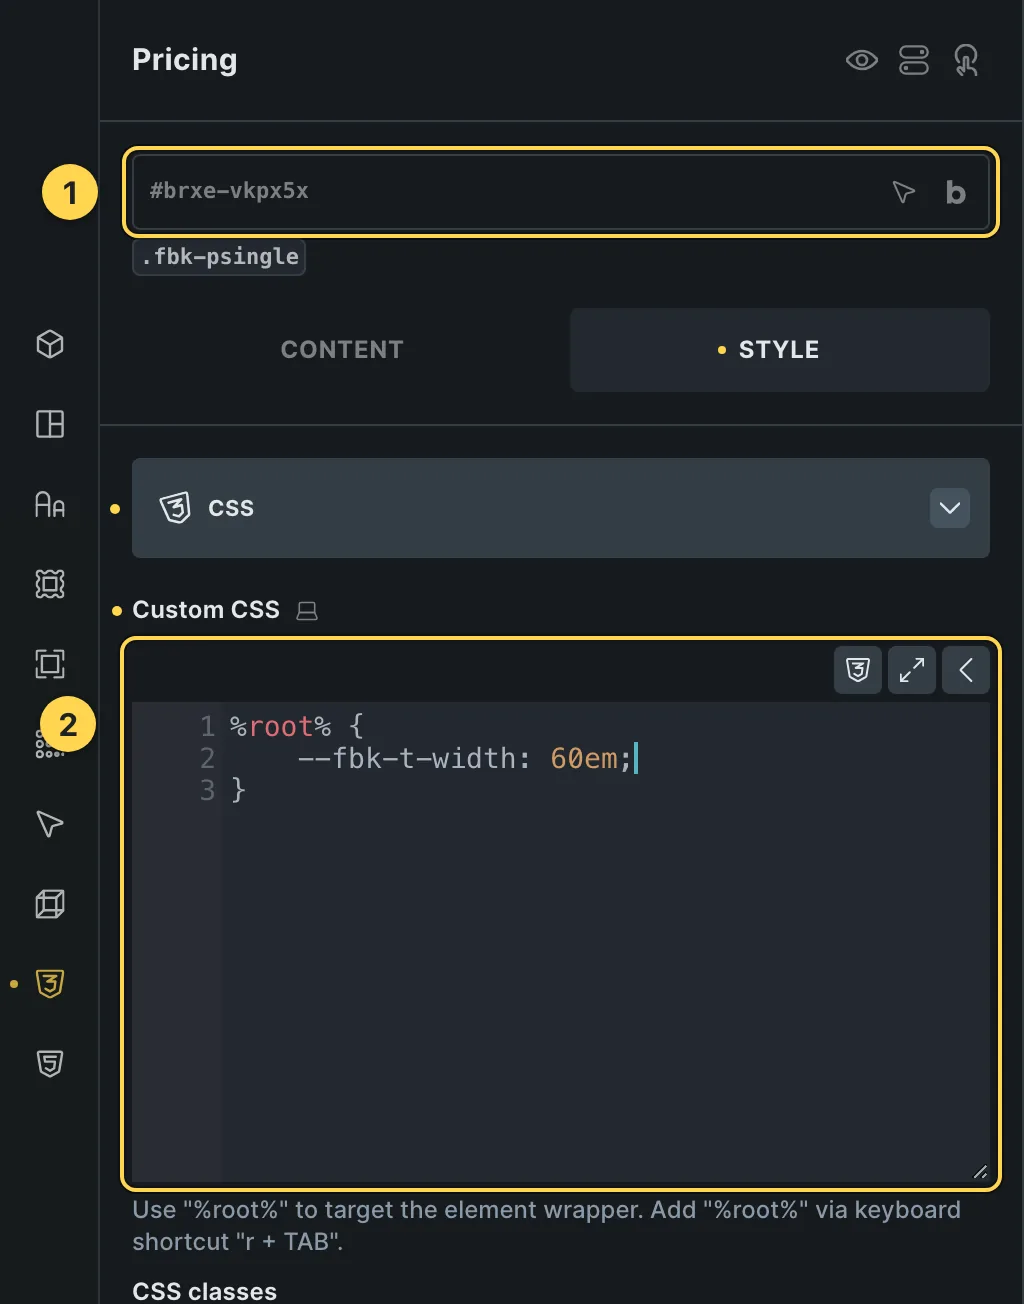Screen dimensions: 1024x1304
Task: Click the CSS3 button in code editor toolbar
Action: point(858,670)
